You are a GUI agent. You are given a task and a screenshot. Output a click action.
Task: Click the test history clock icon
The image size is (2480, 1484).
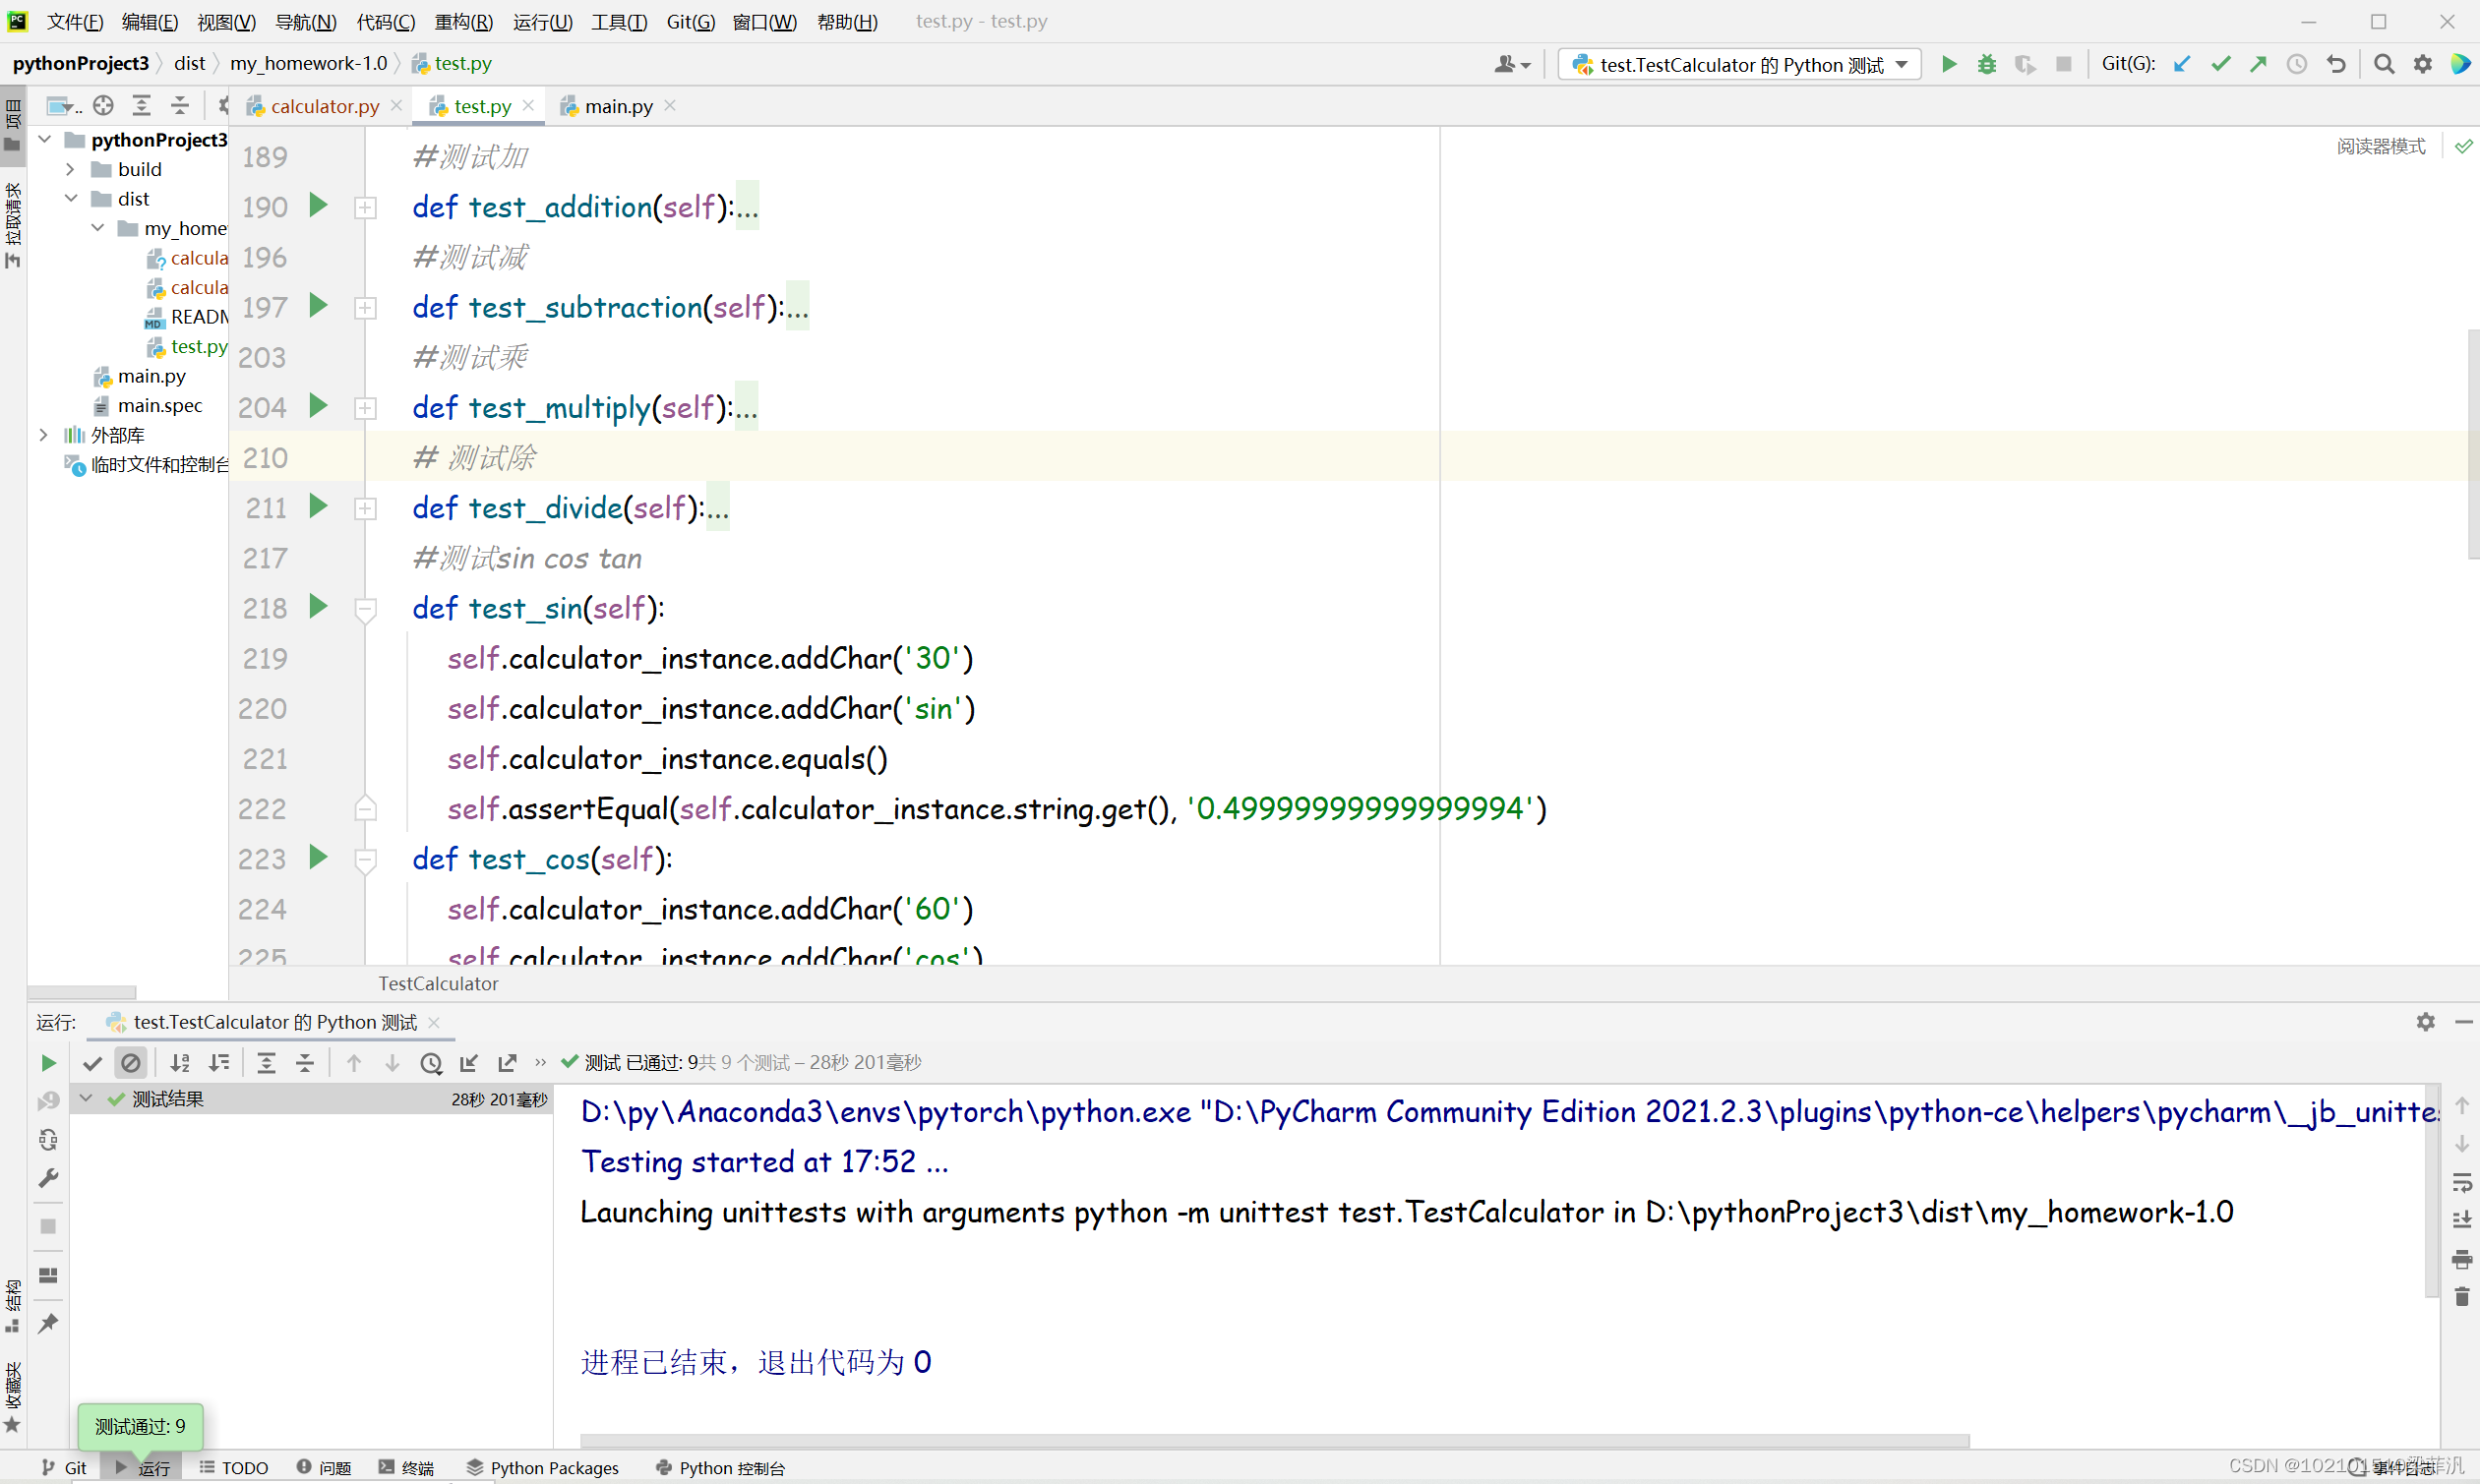[x=431, y=1063]
